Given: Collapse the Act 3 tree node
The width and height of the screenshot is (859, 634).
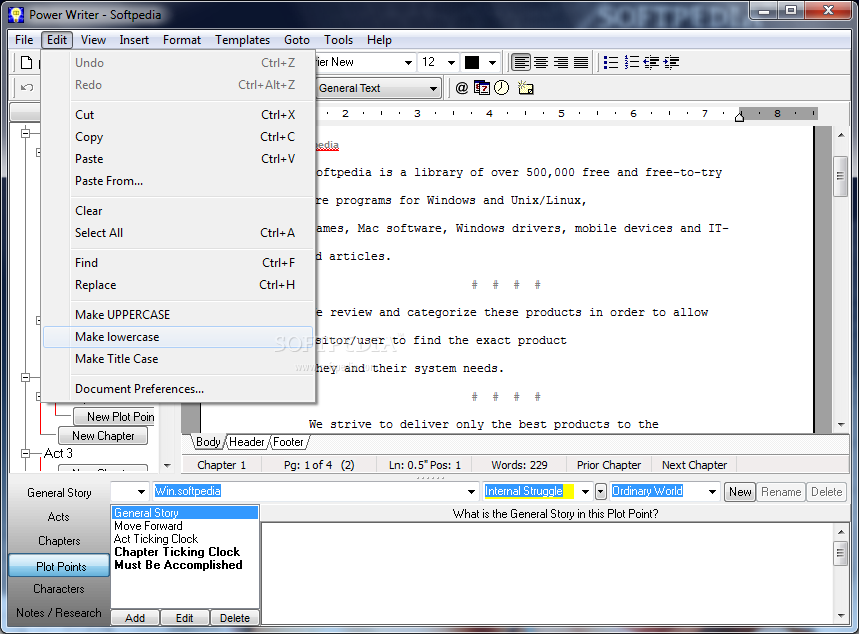Looking at the screenshot, I should point(25,453).
